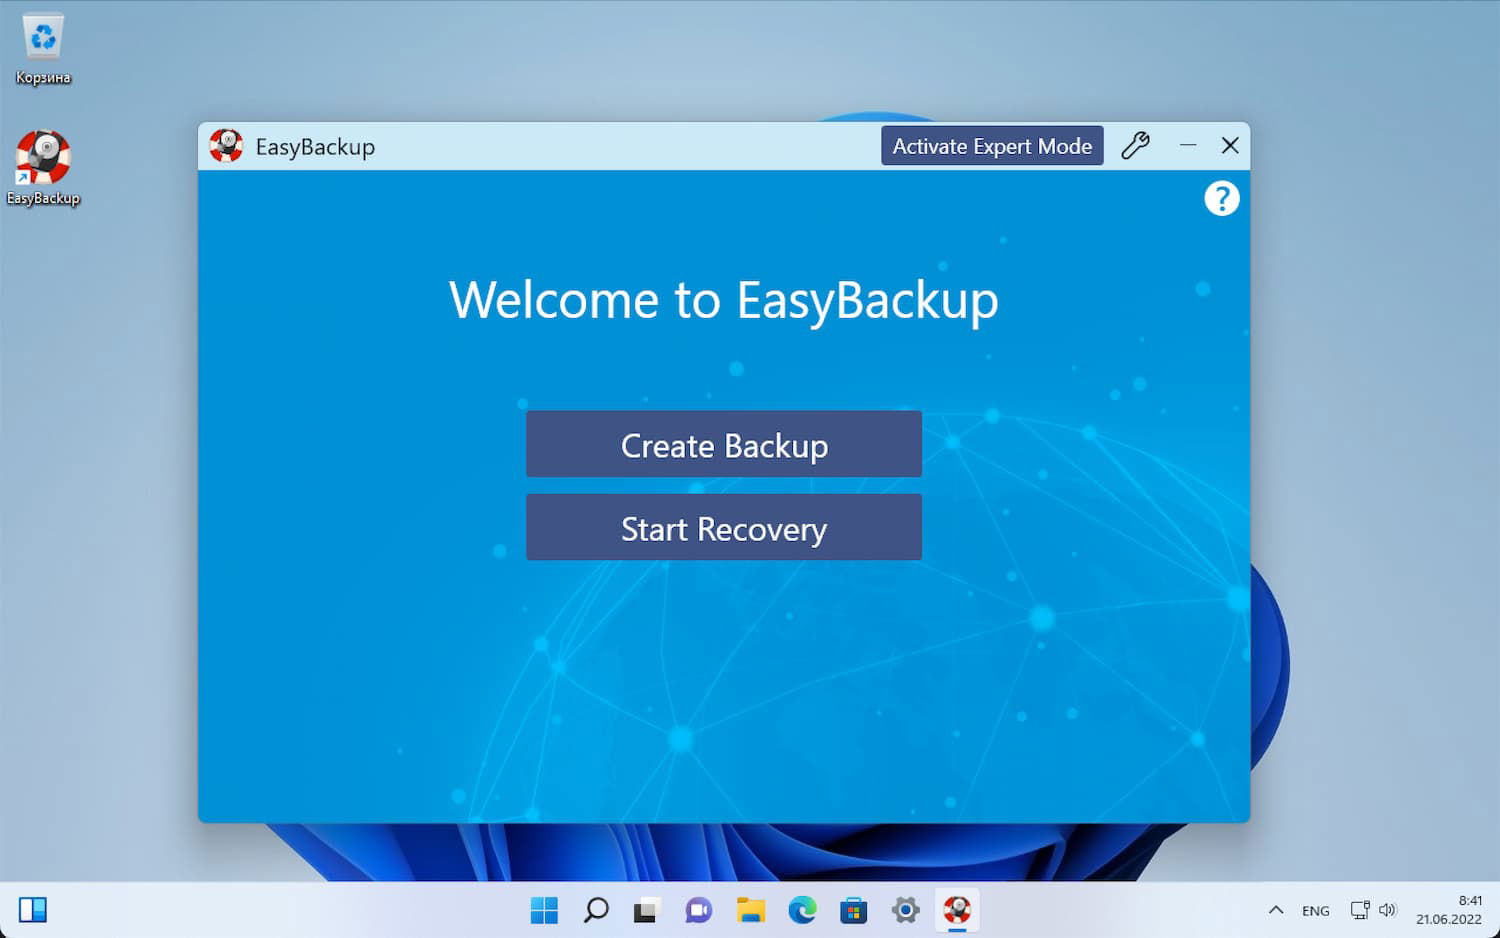Open Microsoft Store from taskbar

tap(854, 910)
